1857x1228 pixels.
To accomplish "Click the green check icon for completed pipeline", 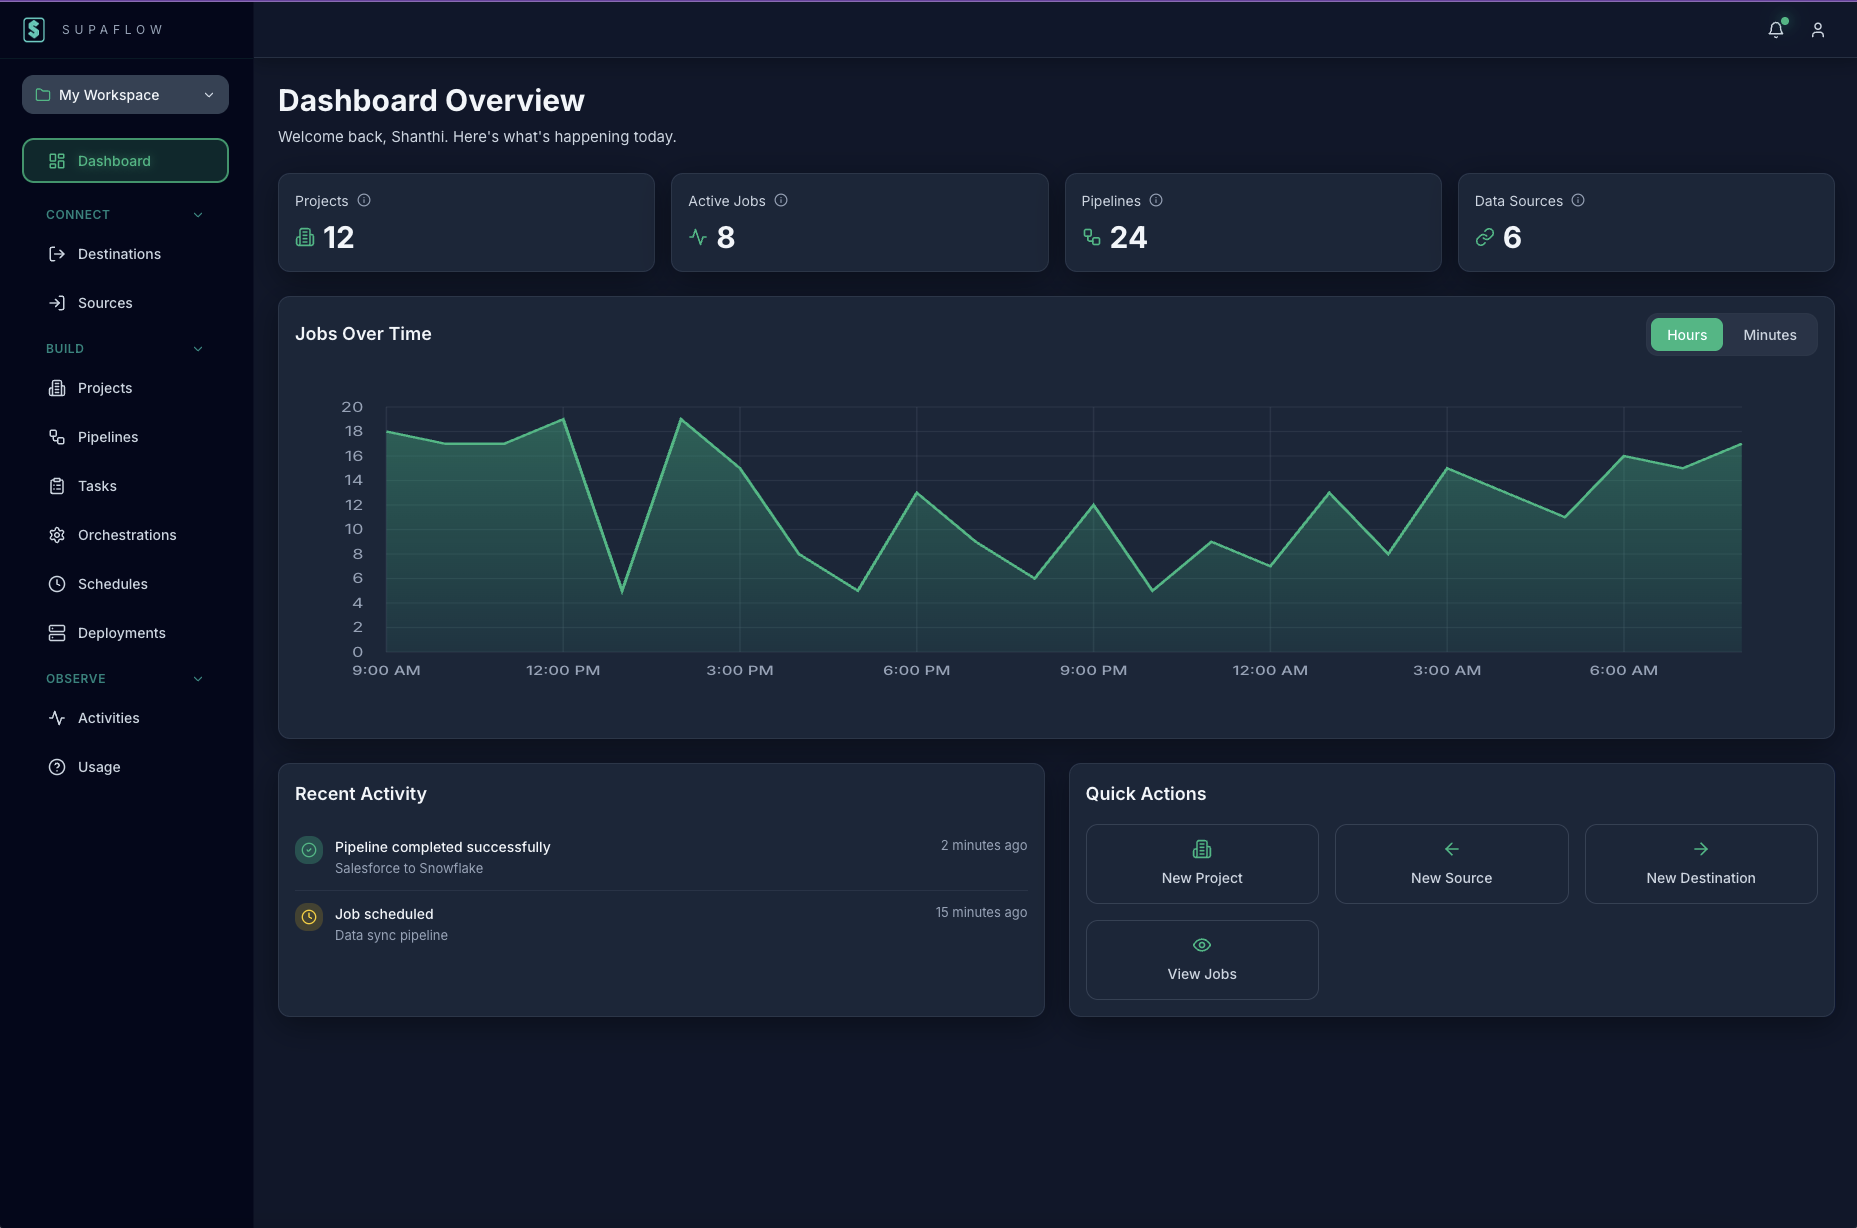I will (309, 850).
